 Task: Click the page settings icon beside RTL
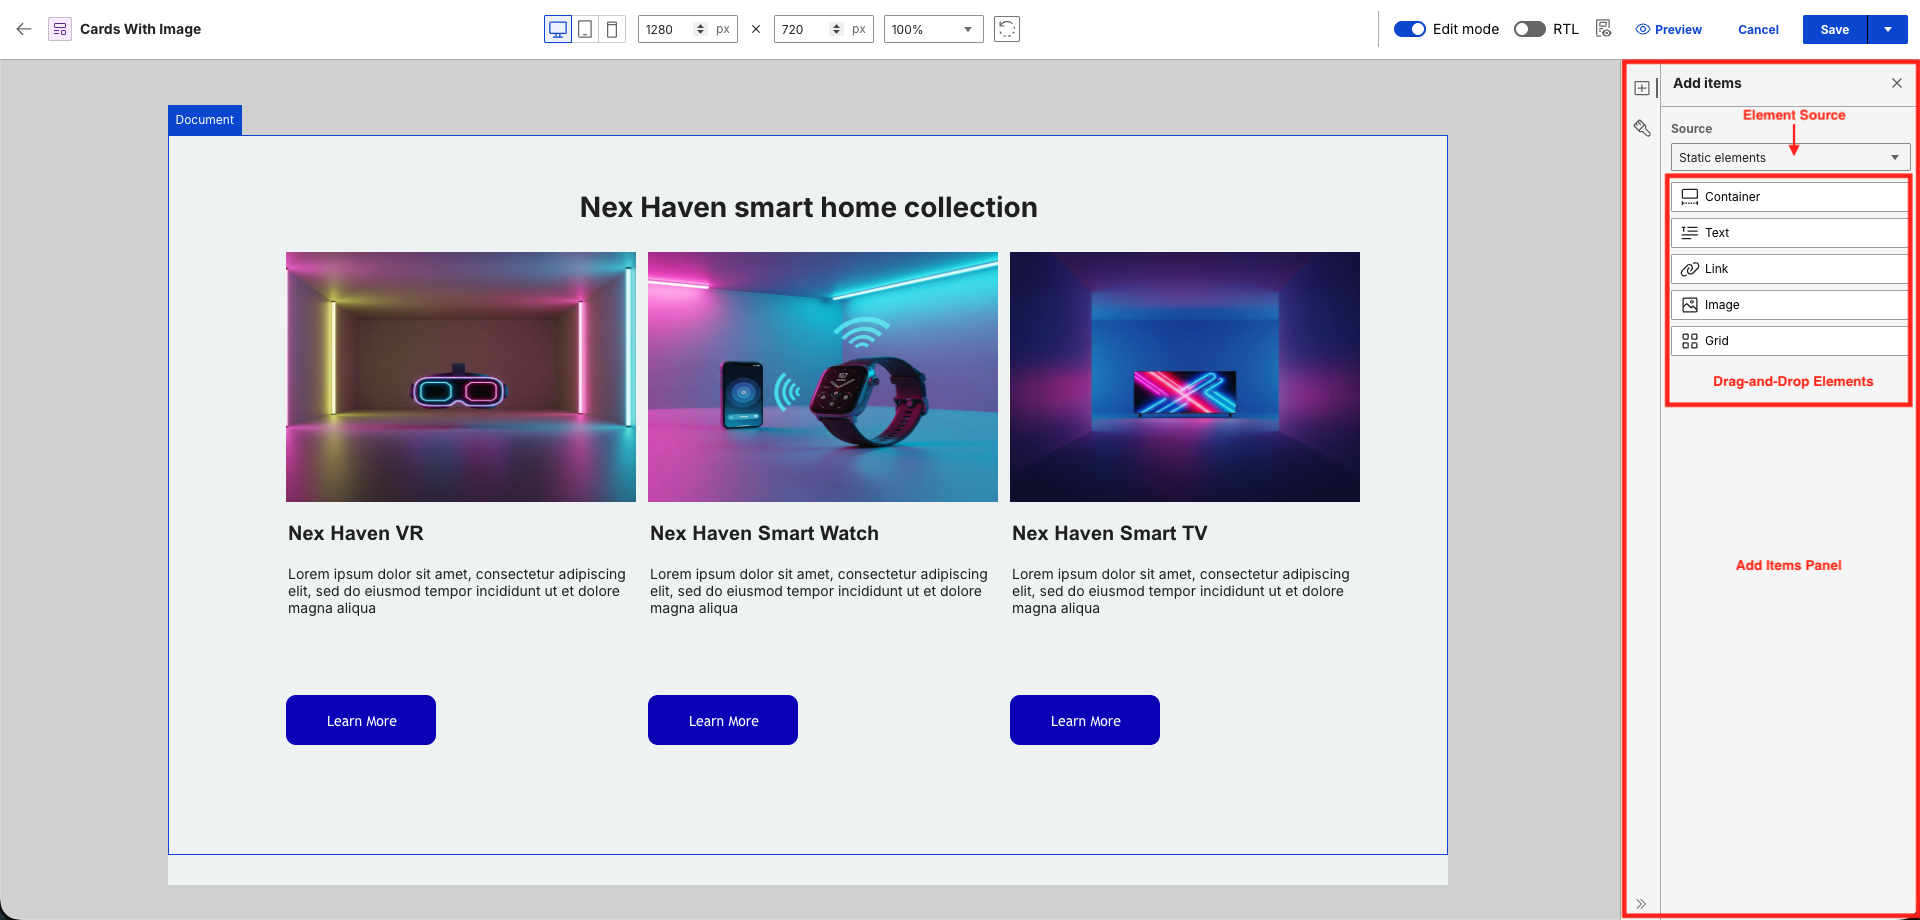[1604, 29]
